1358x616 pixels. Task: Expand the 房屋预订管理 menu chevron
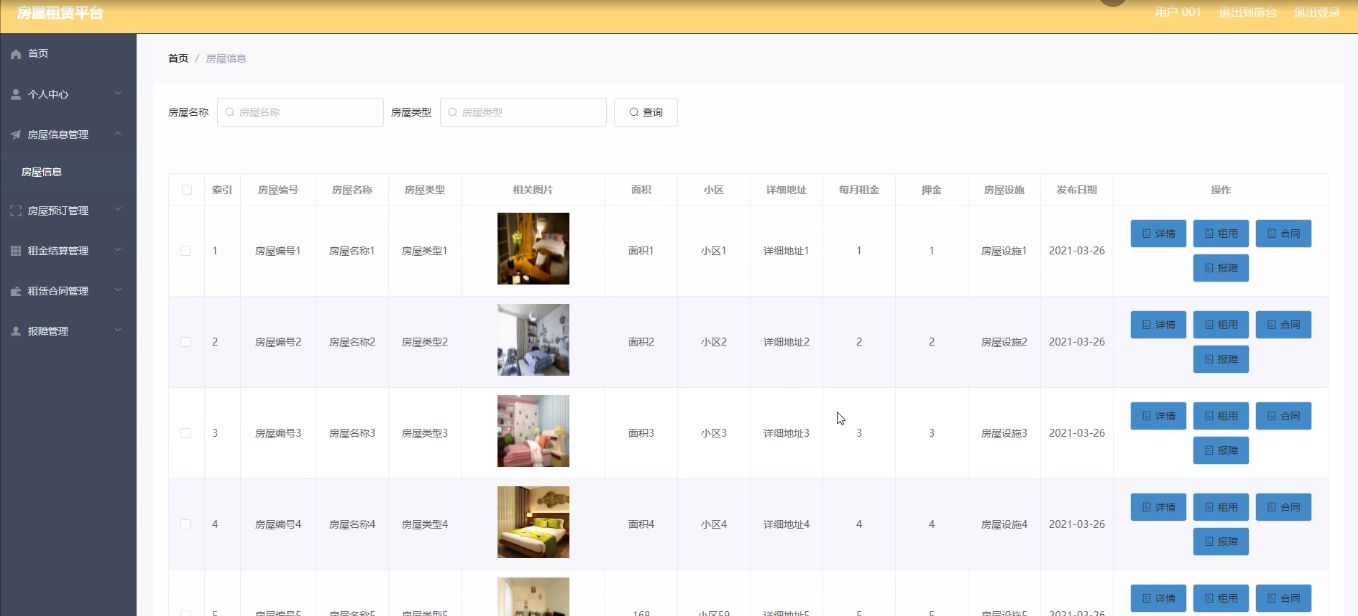pyautogui.click(x=118, y=210)
